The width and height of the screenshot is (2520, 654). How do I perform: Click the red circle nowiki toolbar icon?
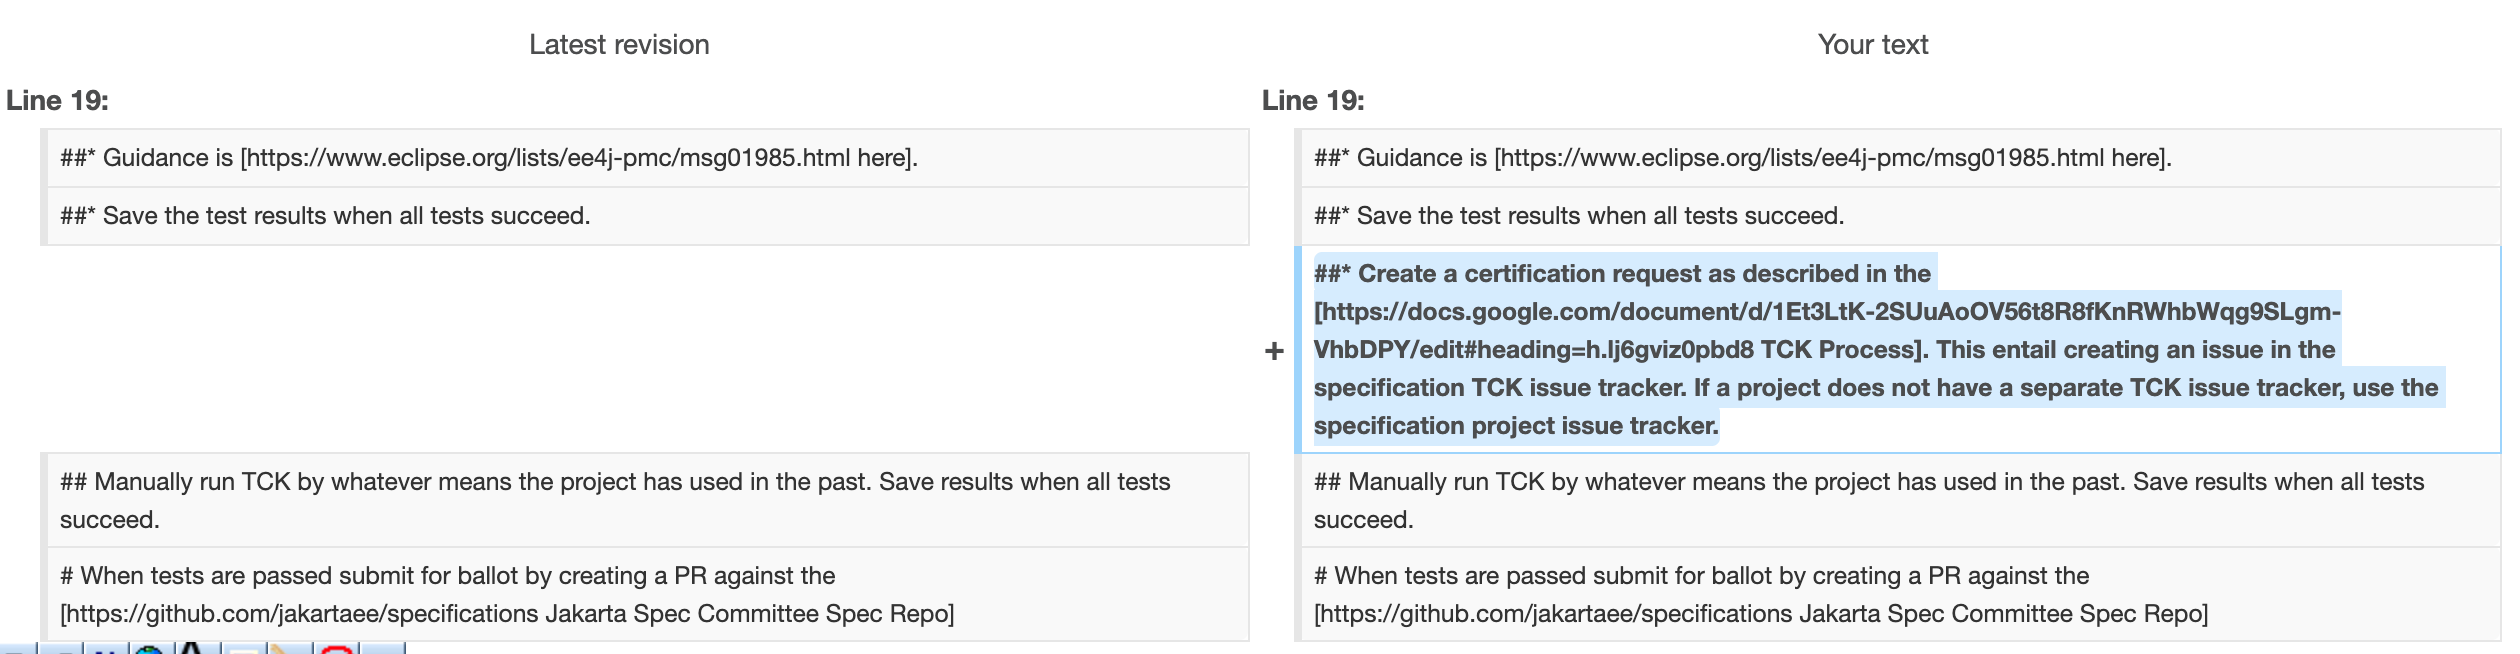click(337, 650)
